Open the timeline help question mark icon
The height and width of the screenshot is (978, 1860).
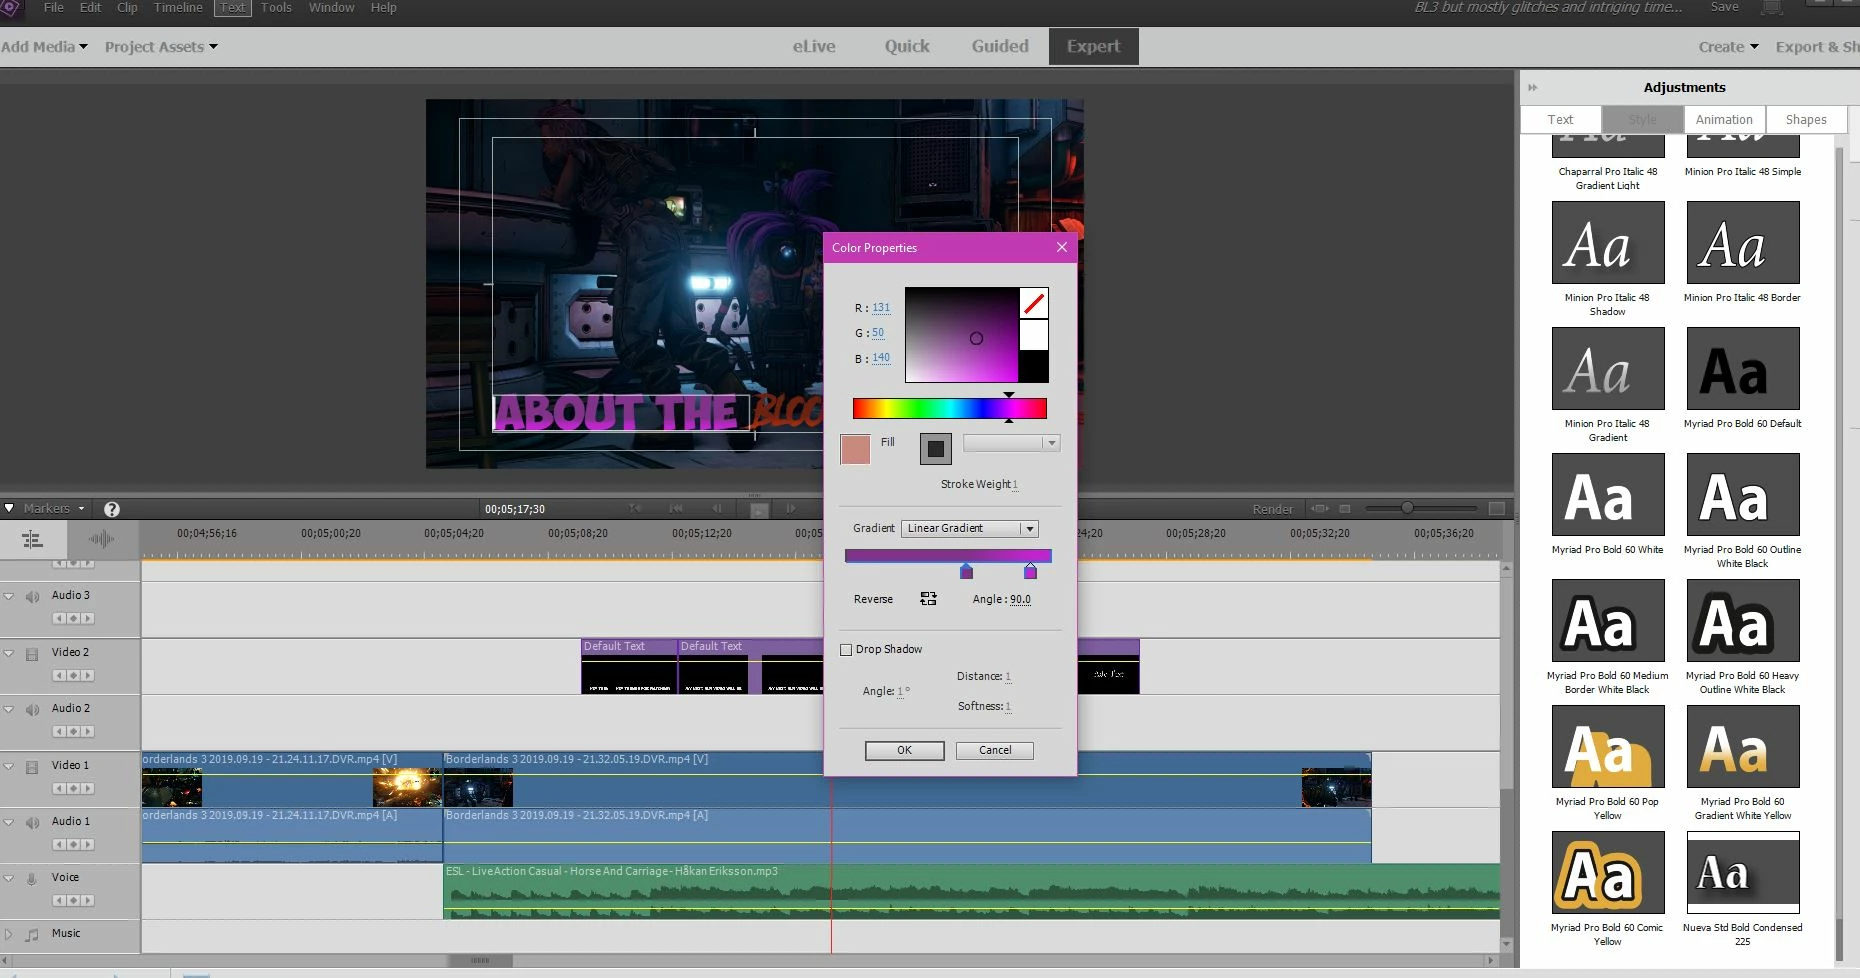click(112, 509)
